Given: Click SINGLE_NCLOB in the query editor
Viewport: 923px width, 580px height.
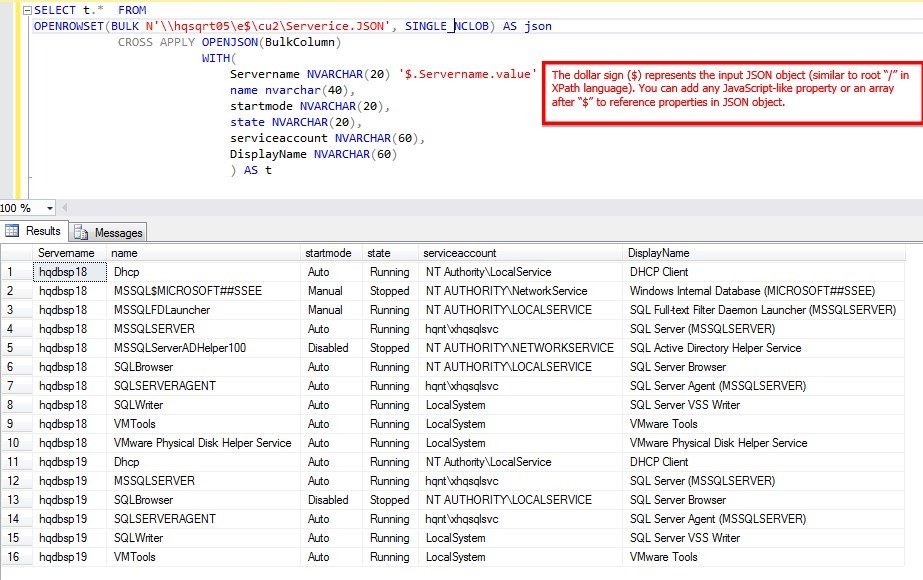Looking at the screenshot, I should [x=447, y=26].
